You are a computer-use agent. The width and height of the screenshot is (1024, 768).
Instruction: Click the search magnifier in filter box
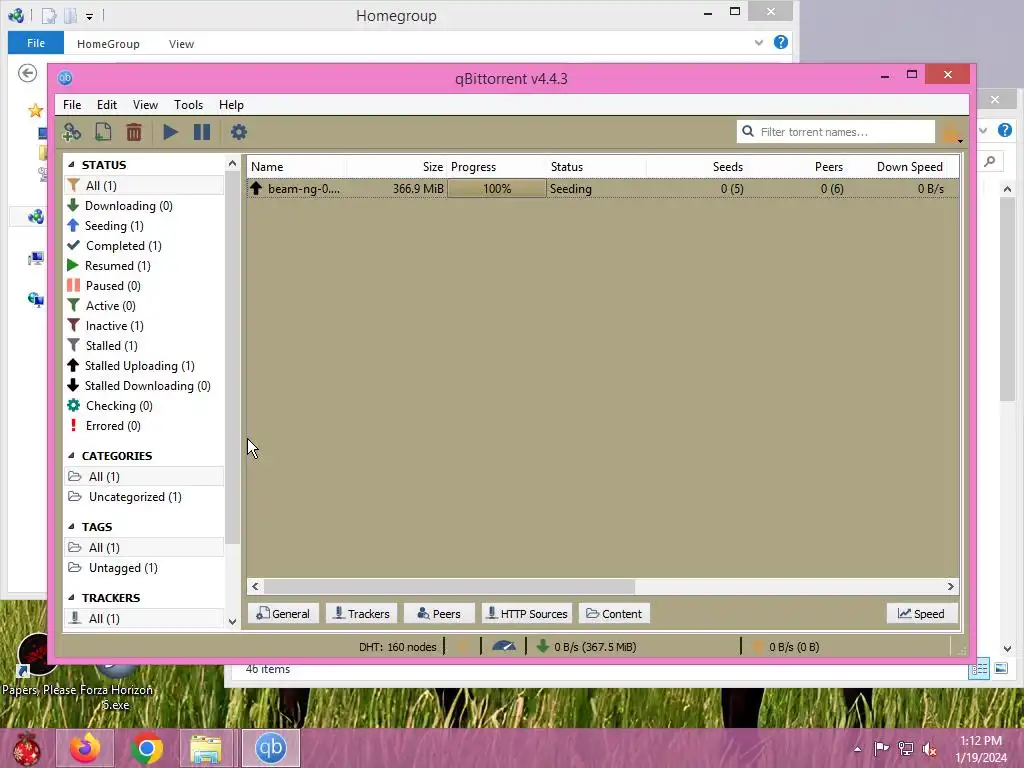coord(748,131)
